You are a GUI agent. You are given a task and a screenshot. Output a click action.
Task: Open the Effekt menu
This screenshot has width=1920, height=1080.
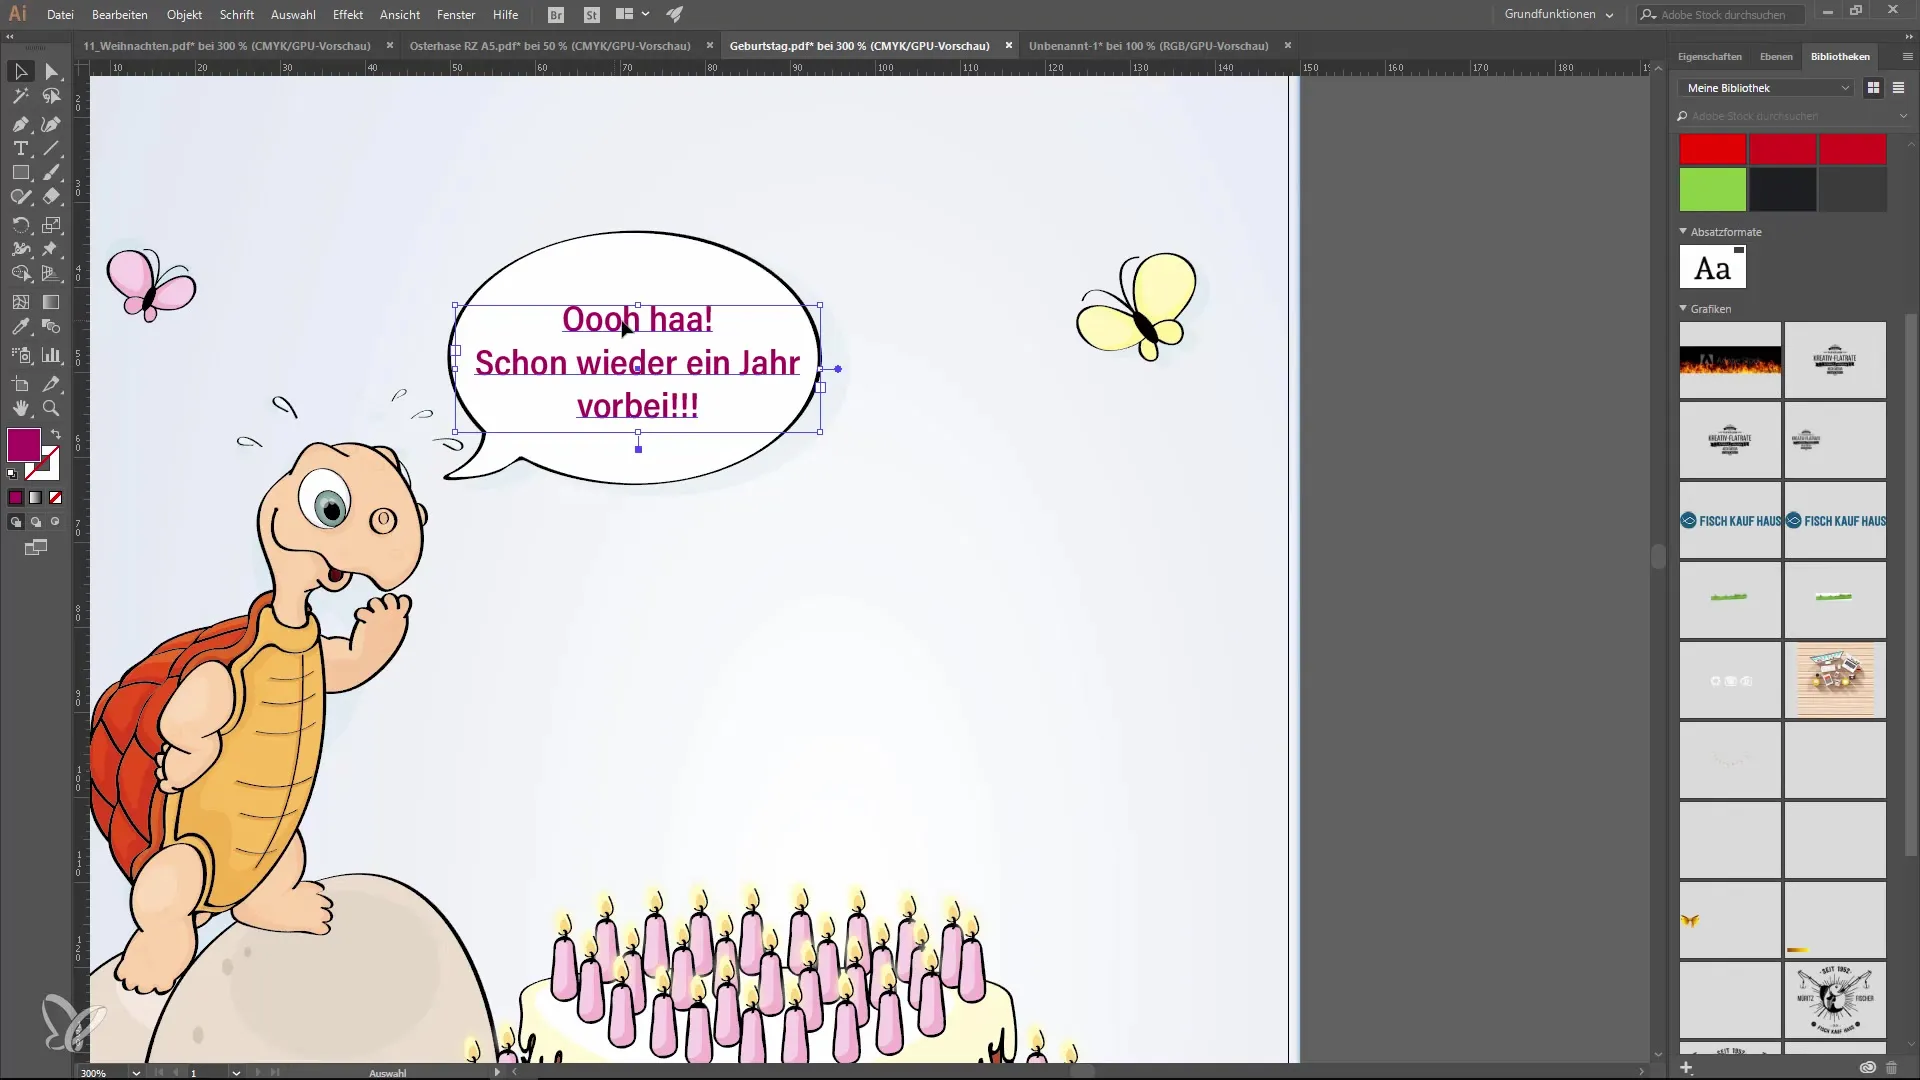pos(348,15)
